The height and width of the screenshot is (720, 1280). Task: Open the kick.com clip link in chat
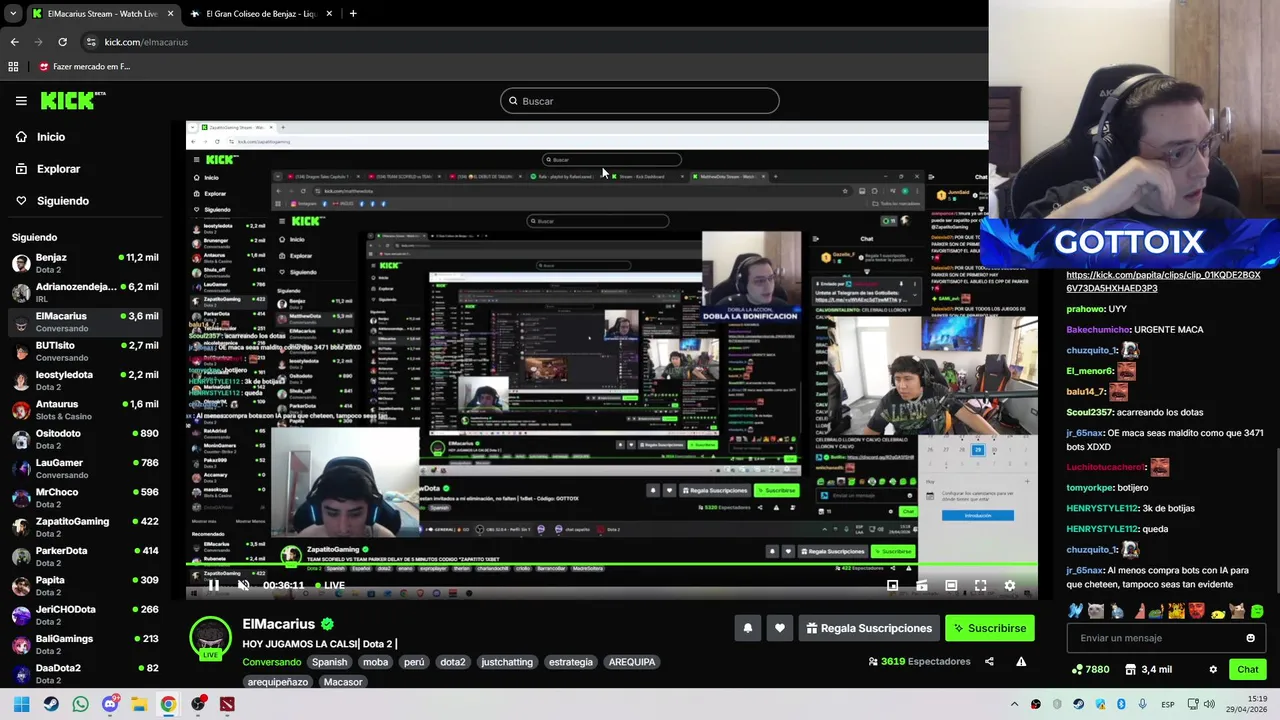1163,281
